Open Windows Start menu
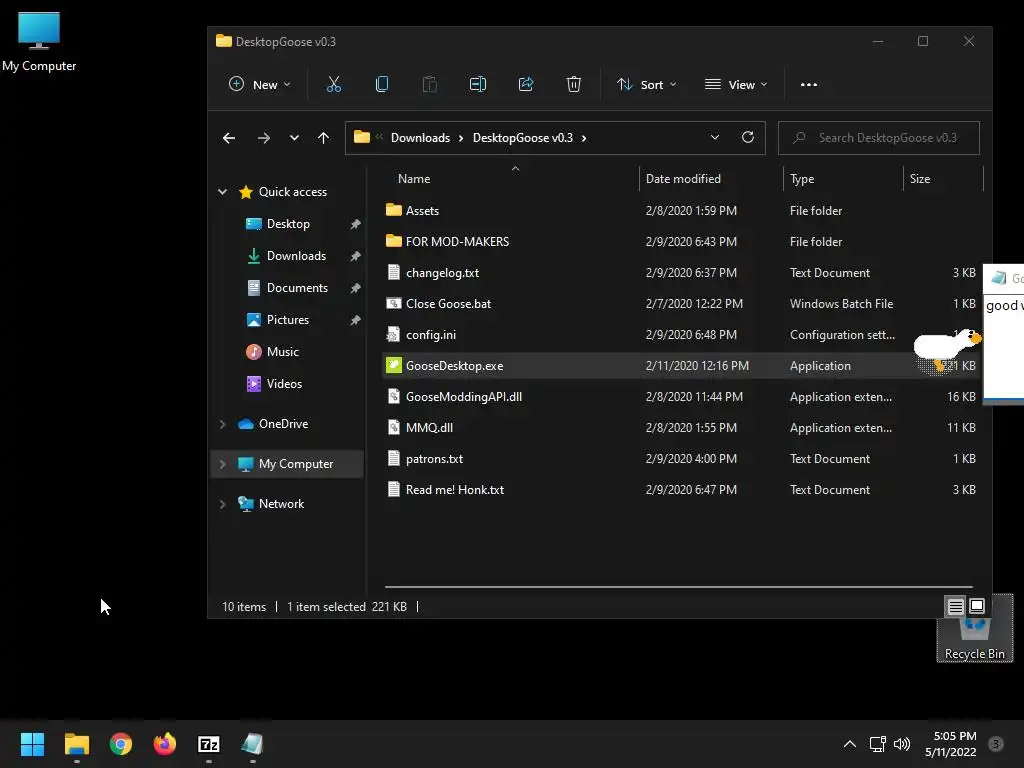The image size is (1024, 768). pyautogui.click(x=32, y=744)
